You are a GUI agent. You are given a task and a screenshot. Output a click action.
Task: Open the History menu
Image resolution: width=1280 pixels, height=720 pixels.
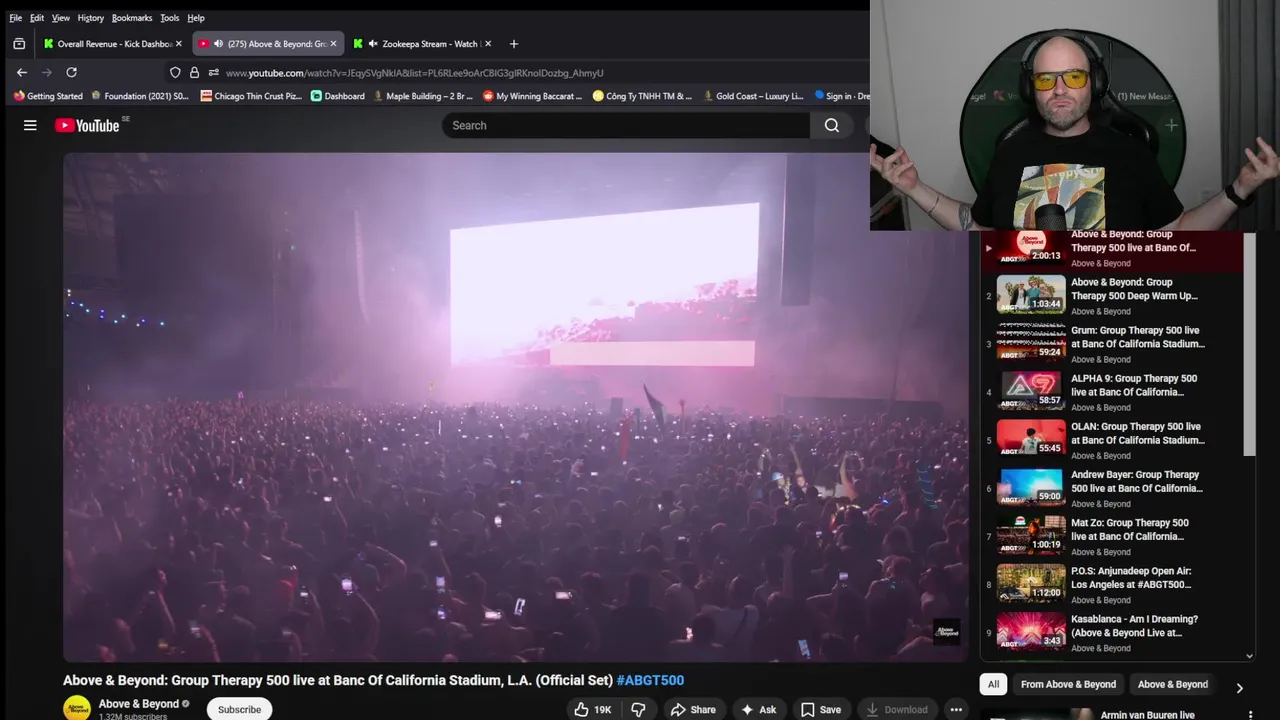tap(91, 18)
